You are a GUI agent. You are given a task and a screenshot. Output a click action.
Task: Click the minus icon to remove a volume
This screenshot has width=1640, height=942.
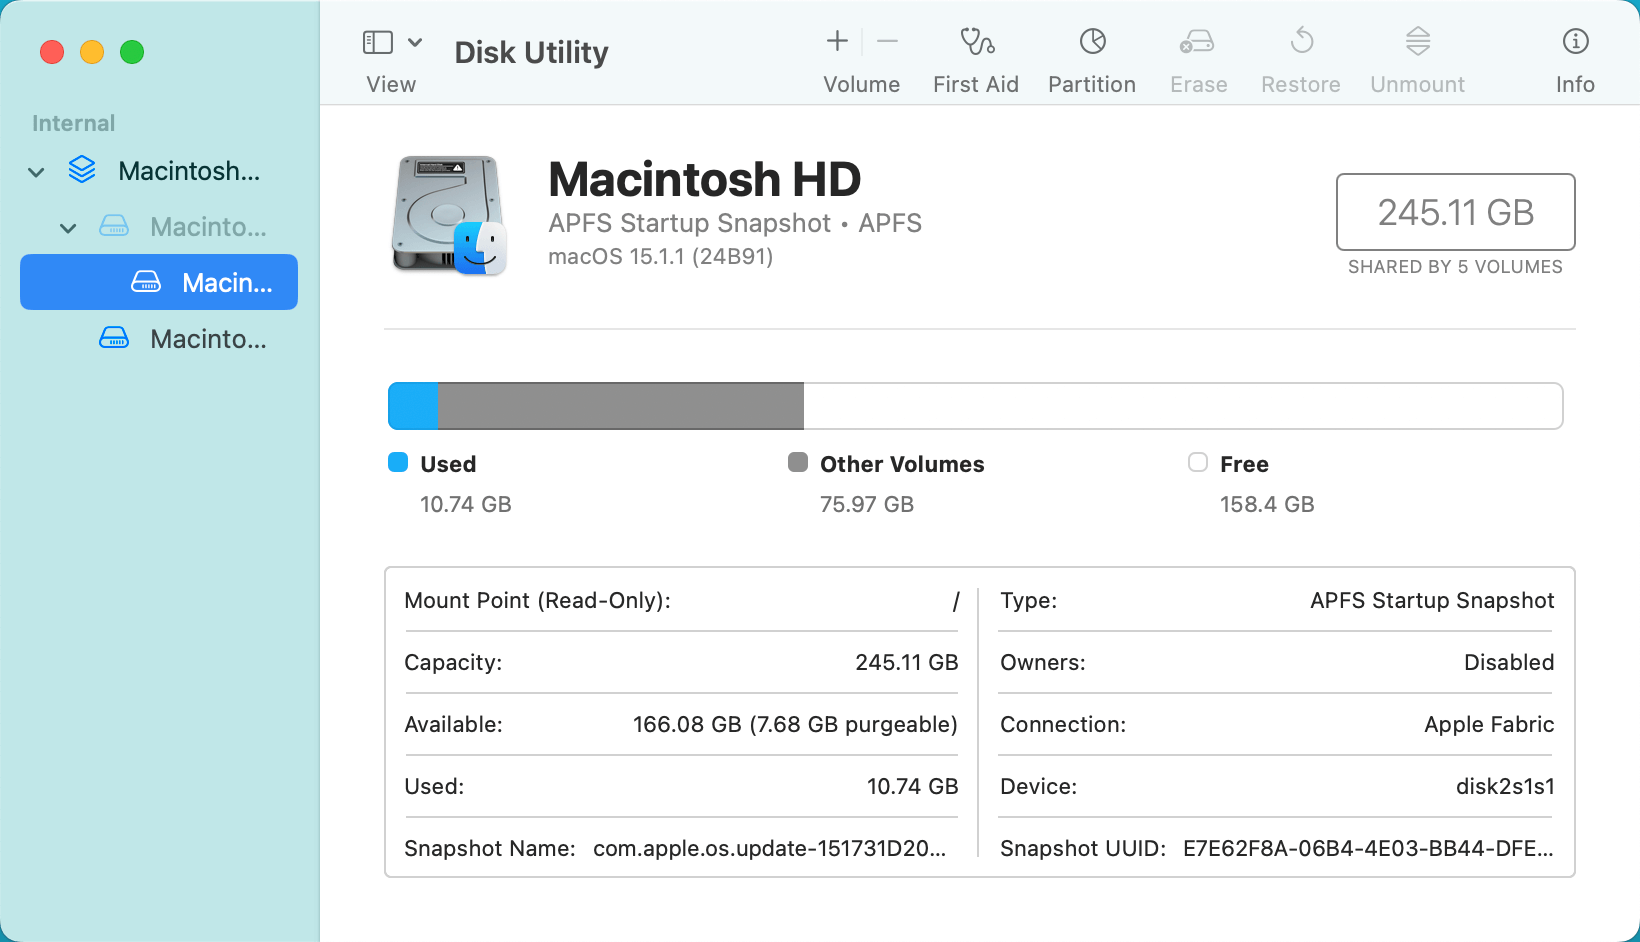tap(886, 41)
